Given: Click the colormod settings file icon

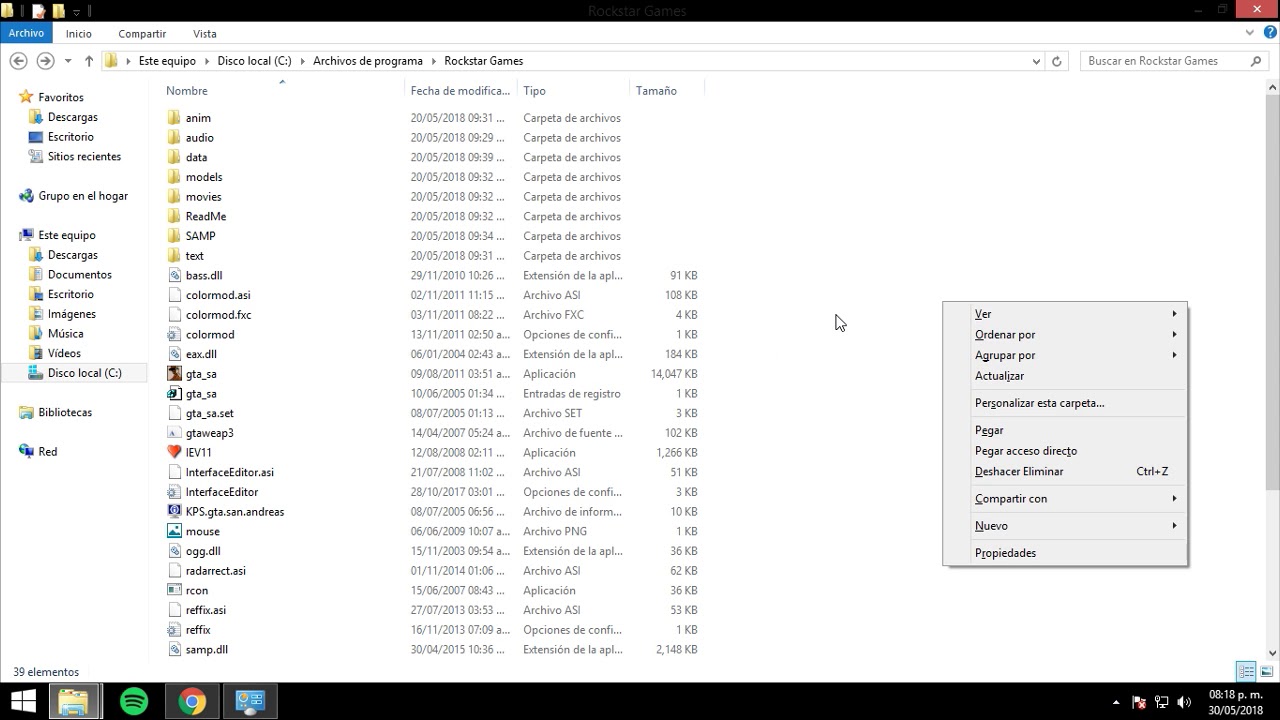Looking at the screenshot, I should tap(174, 334).
